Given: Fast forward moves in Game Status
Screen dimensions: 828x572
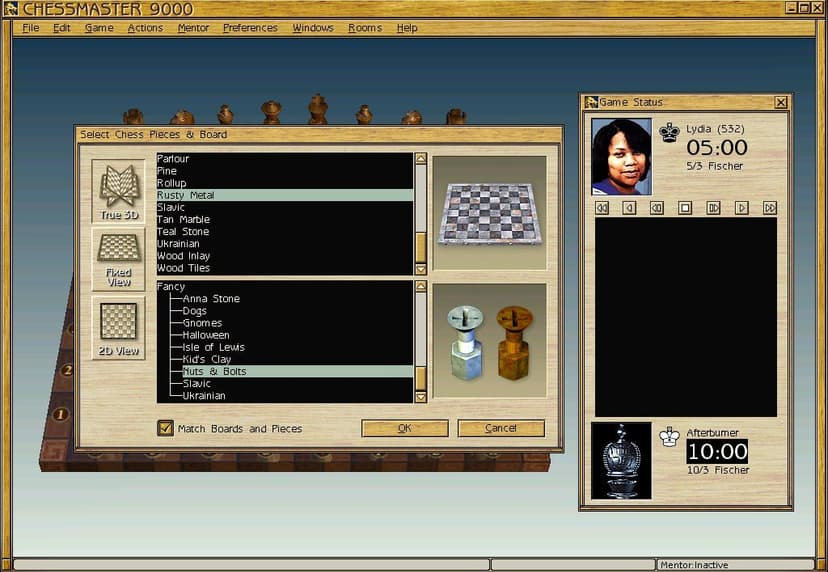Looking at the screenshot, I should click(713, 208).
